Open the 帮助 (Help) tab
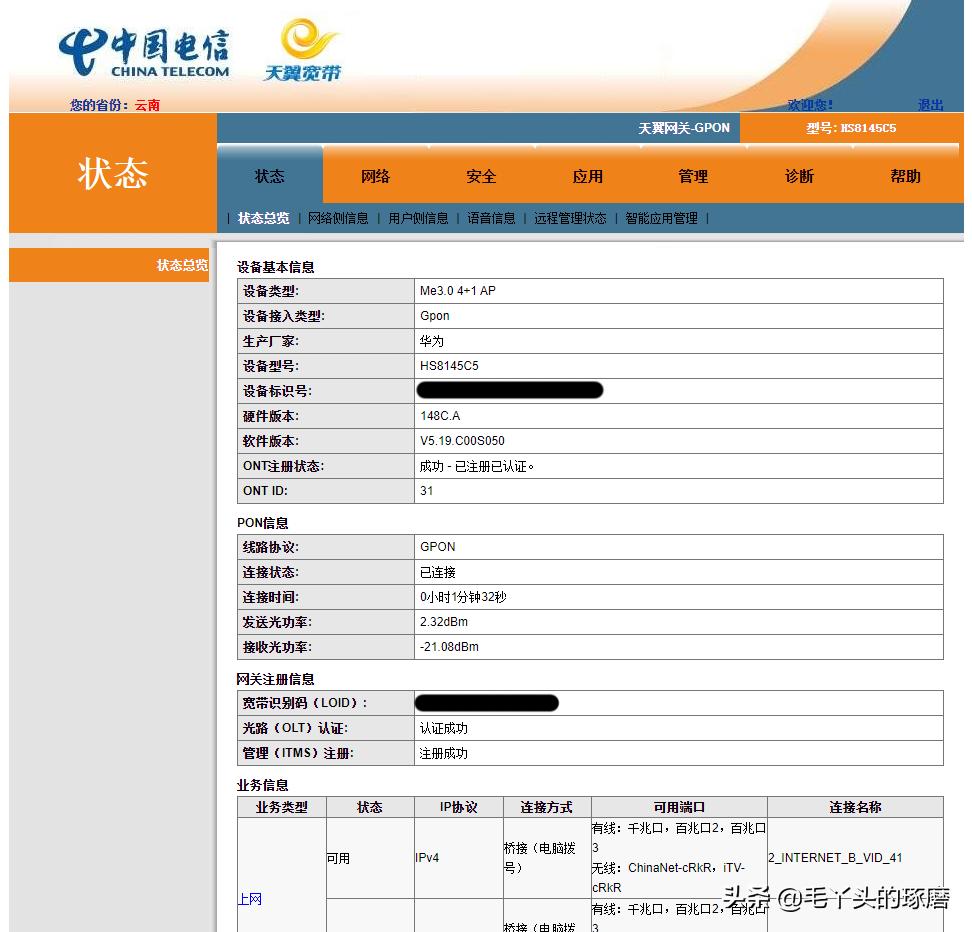Screen dimensions: 972x932 (x=905, y=176)
